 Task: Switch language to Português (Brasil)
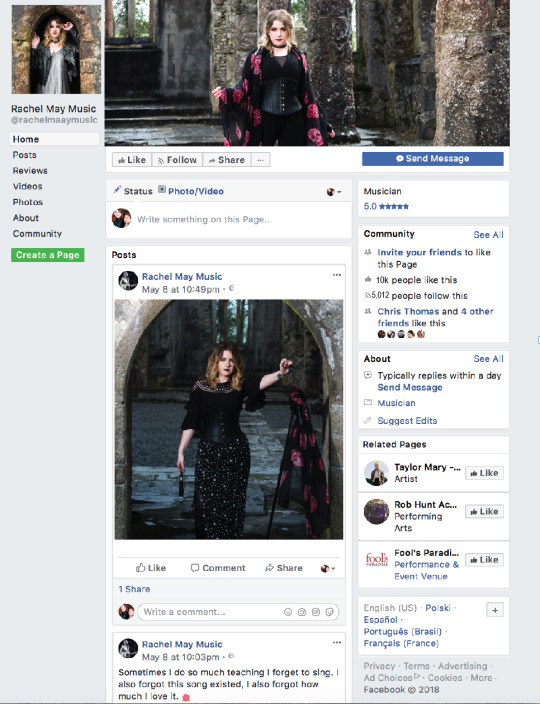(x=402, y=632)
